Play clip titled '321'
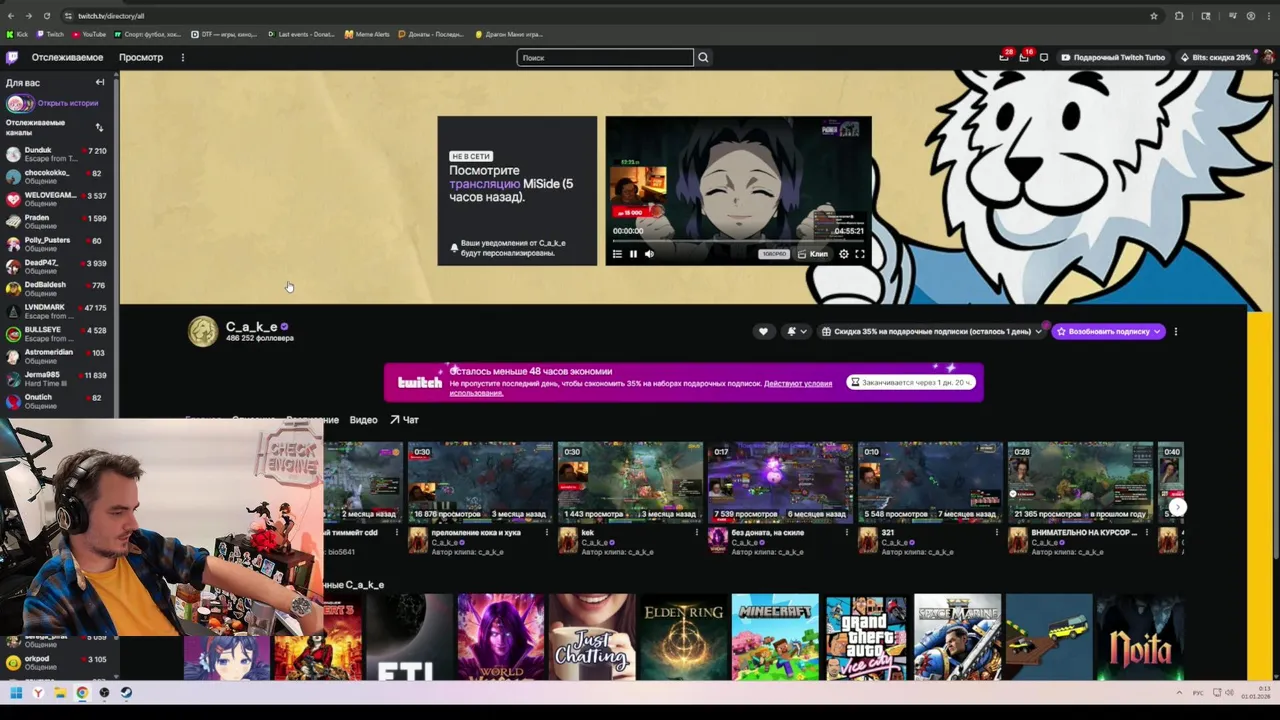Viewport: 1280px width, 720px height. (930, 482)
